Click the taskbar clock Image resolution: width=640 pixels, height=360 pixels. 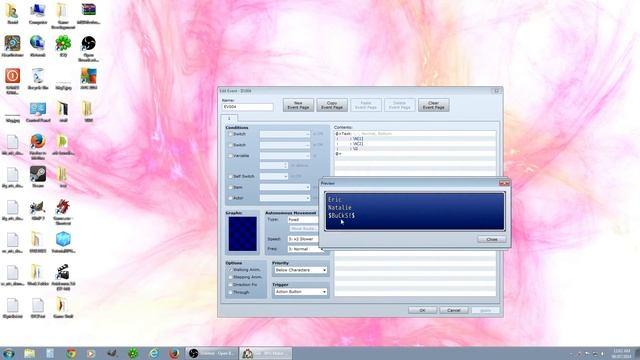(x=621, y=353)
